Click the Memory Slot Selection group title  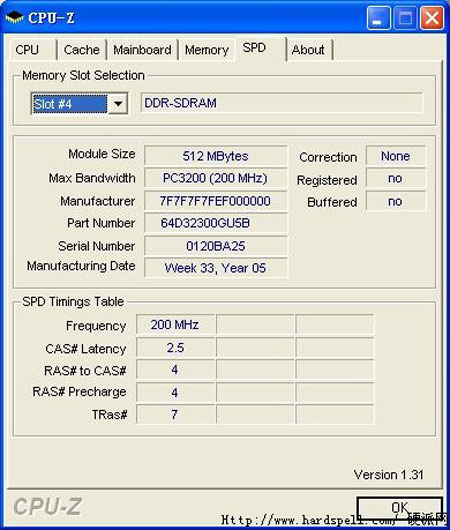coord(83,75)
